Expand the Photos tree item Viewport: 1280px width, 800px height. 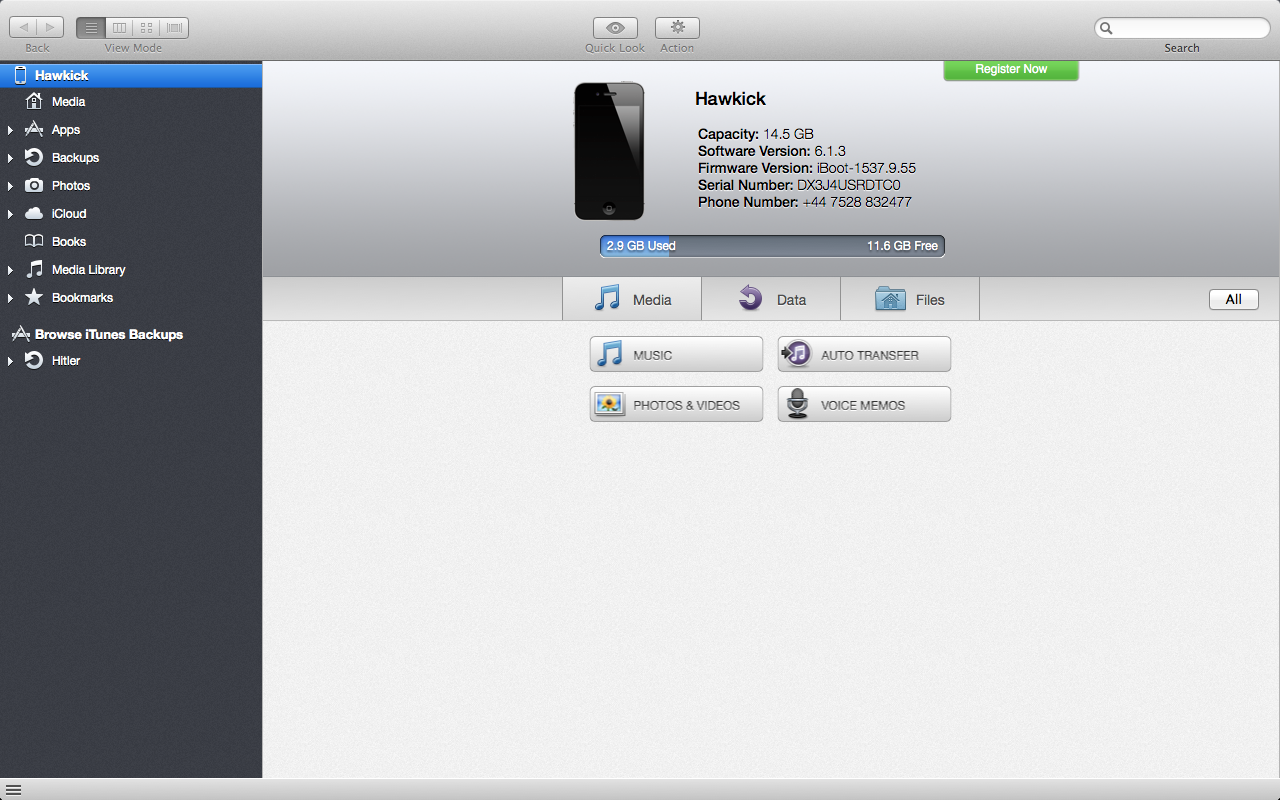tap(10, 186)
